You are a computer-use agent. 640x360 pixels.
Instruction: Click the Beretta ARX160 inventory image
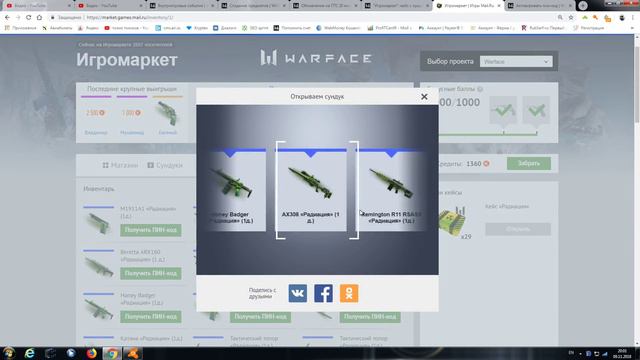click(x=98, y=267)
